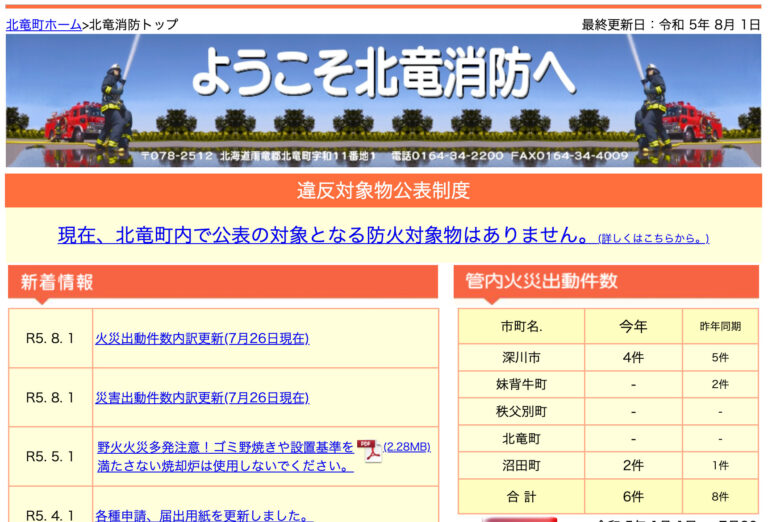Open the 災害出動件数内訳更新 news link
Image resolution: width=768 pixels, height=522 pixels.
202,397
